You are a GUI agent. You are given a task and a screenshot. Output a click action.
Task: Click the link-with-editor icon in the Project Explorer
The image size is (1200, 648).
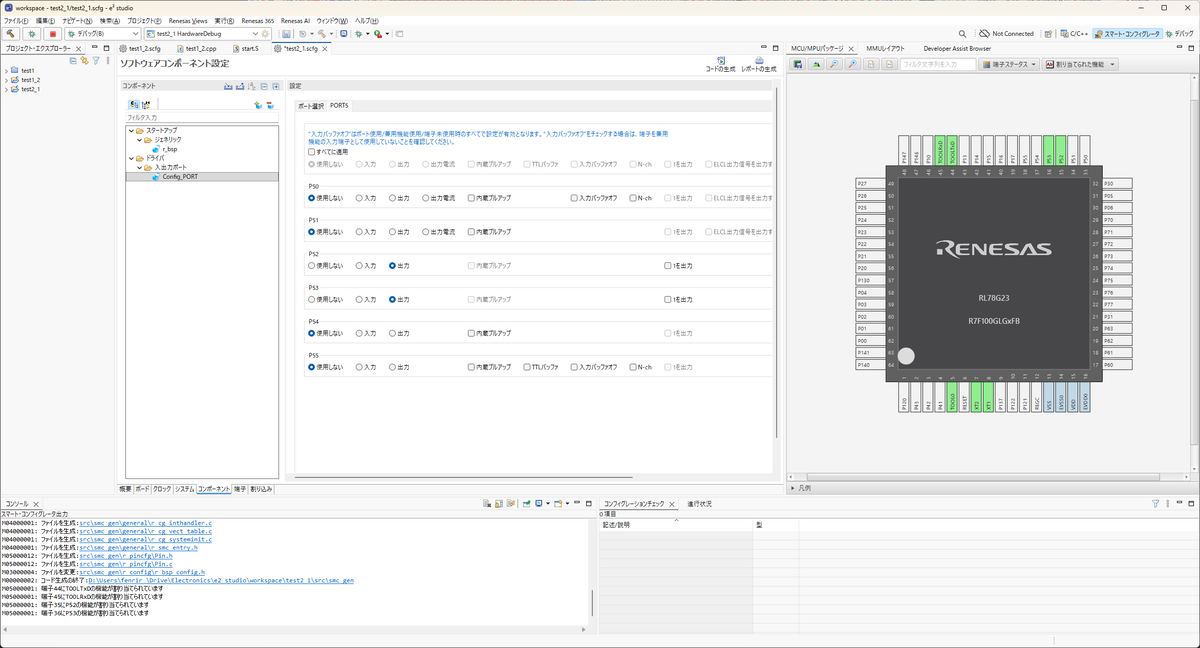84,60
